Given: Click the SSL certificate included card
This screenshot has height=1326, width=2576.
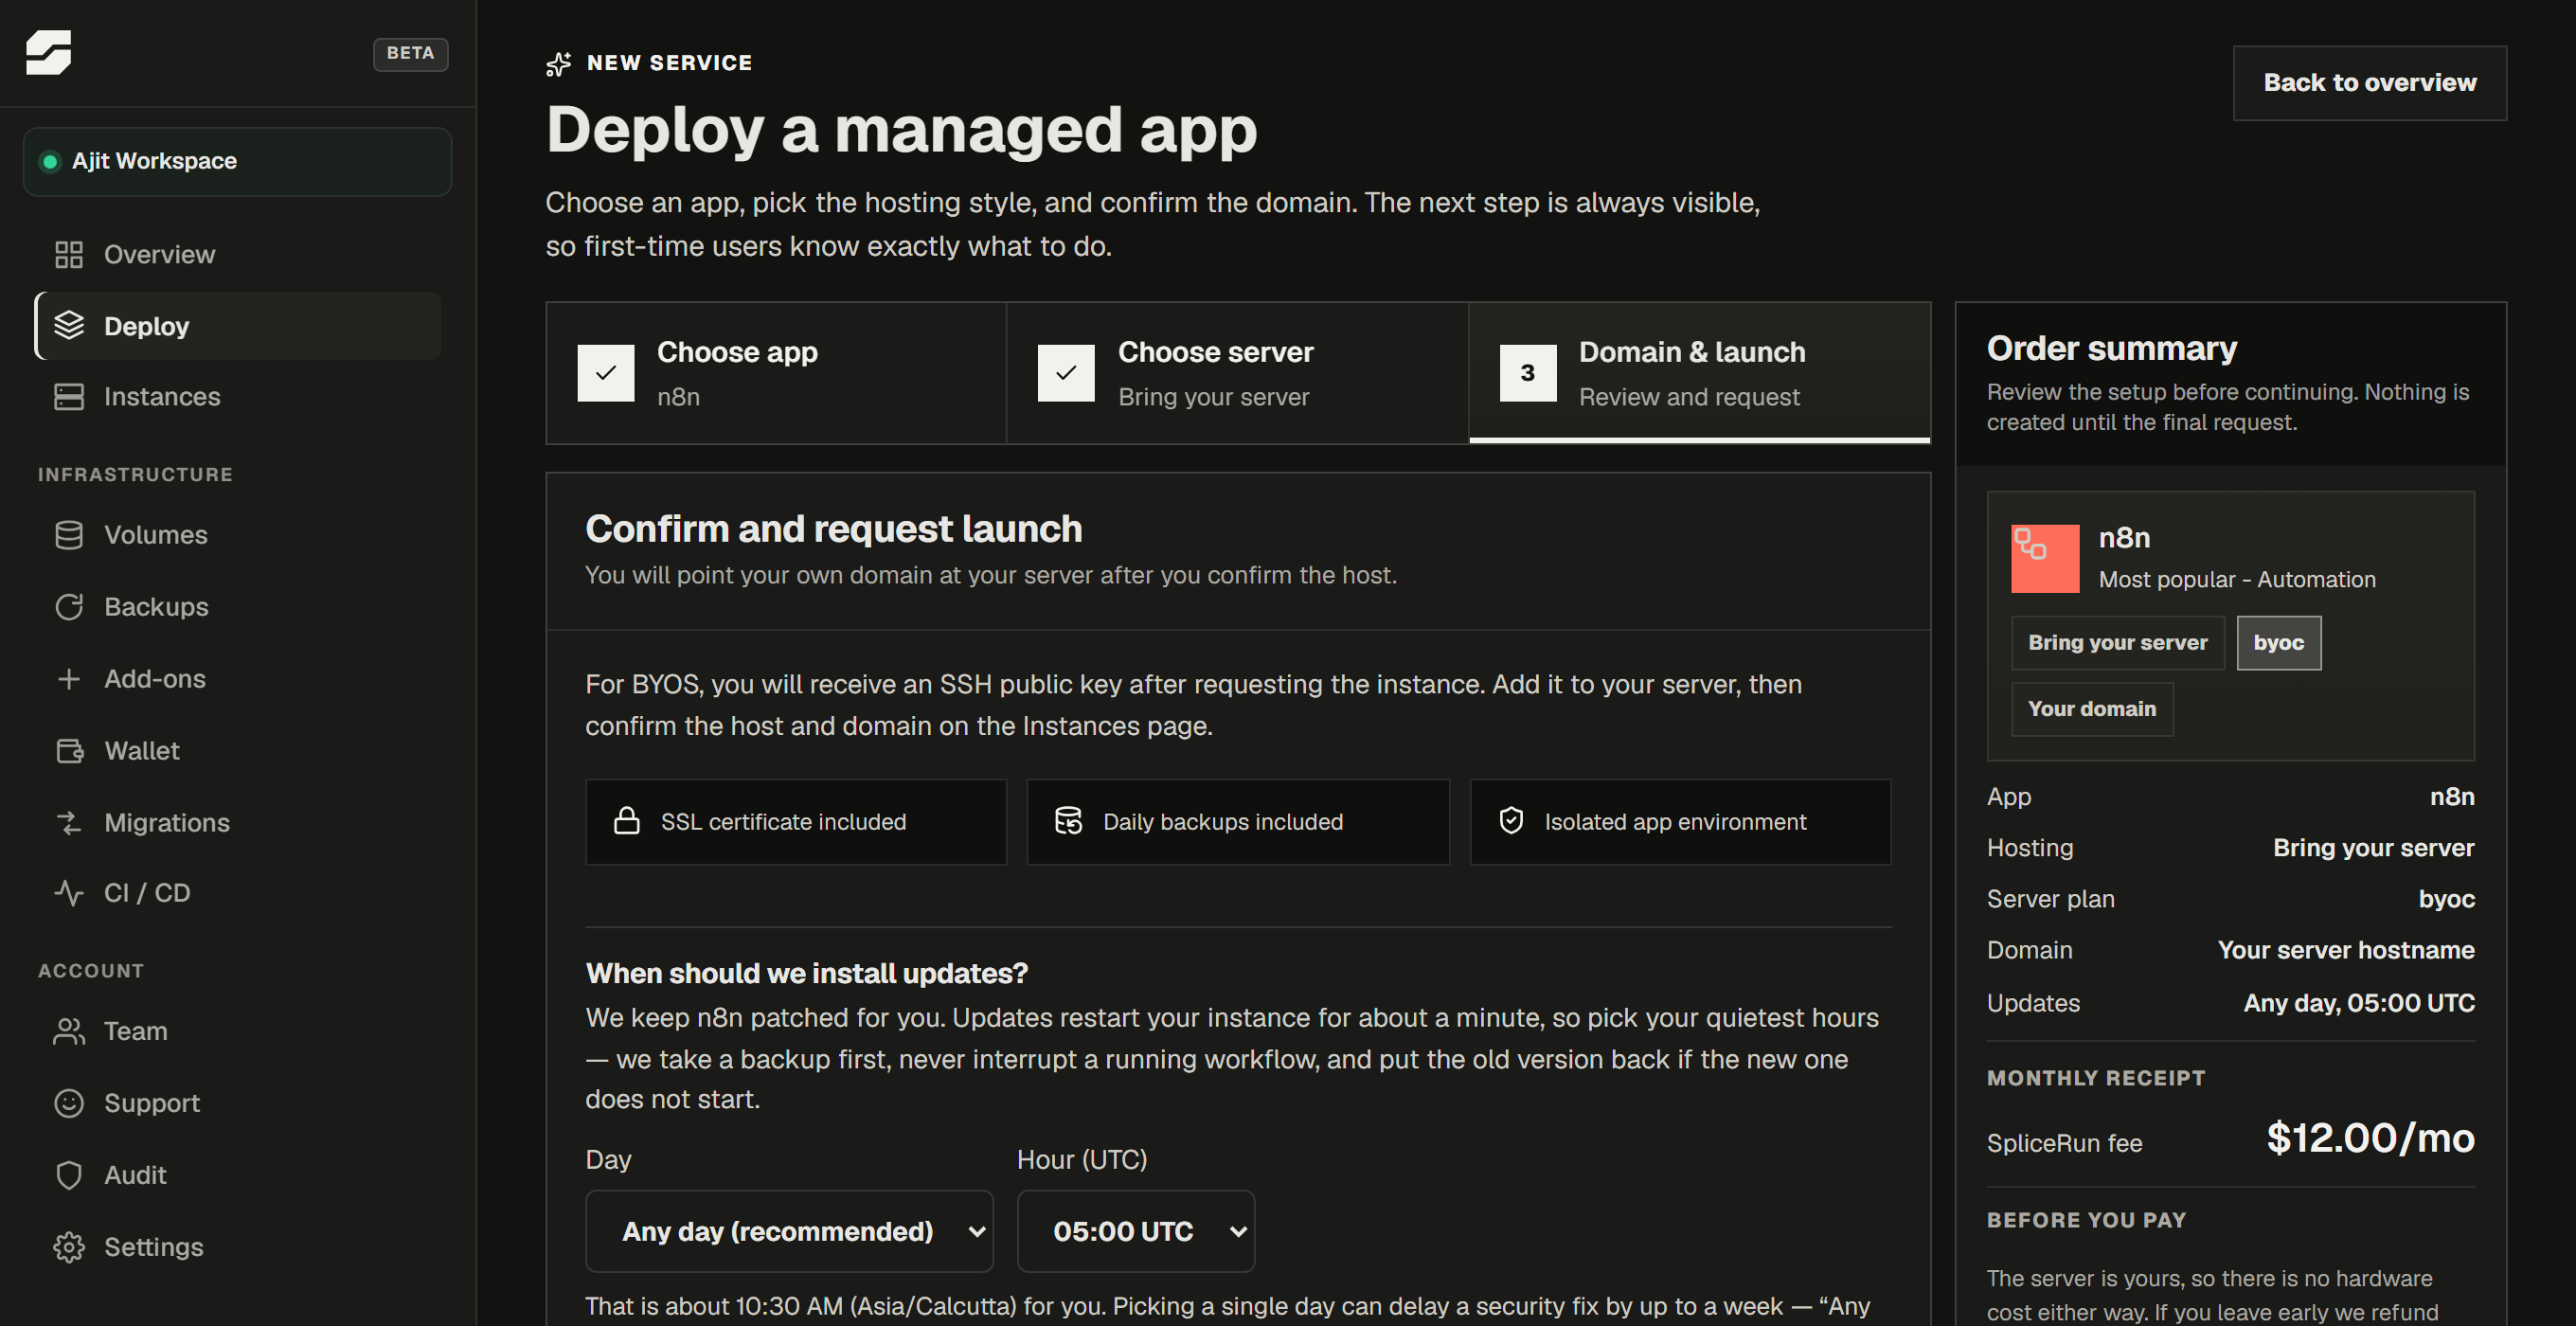Looking at the screenshot, I should click(796, 822).
